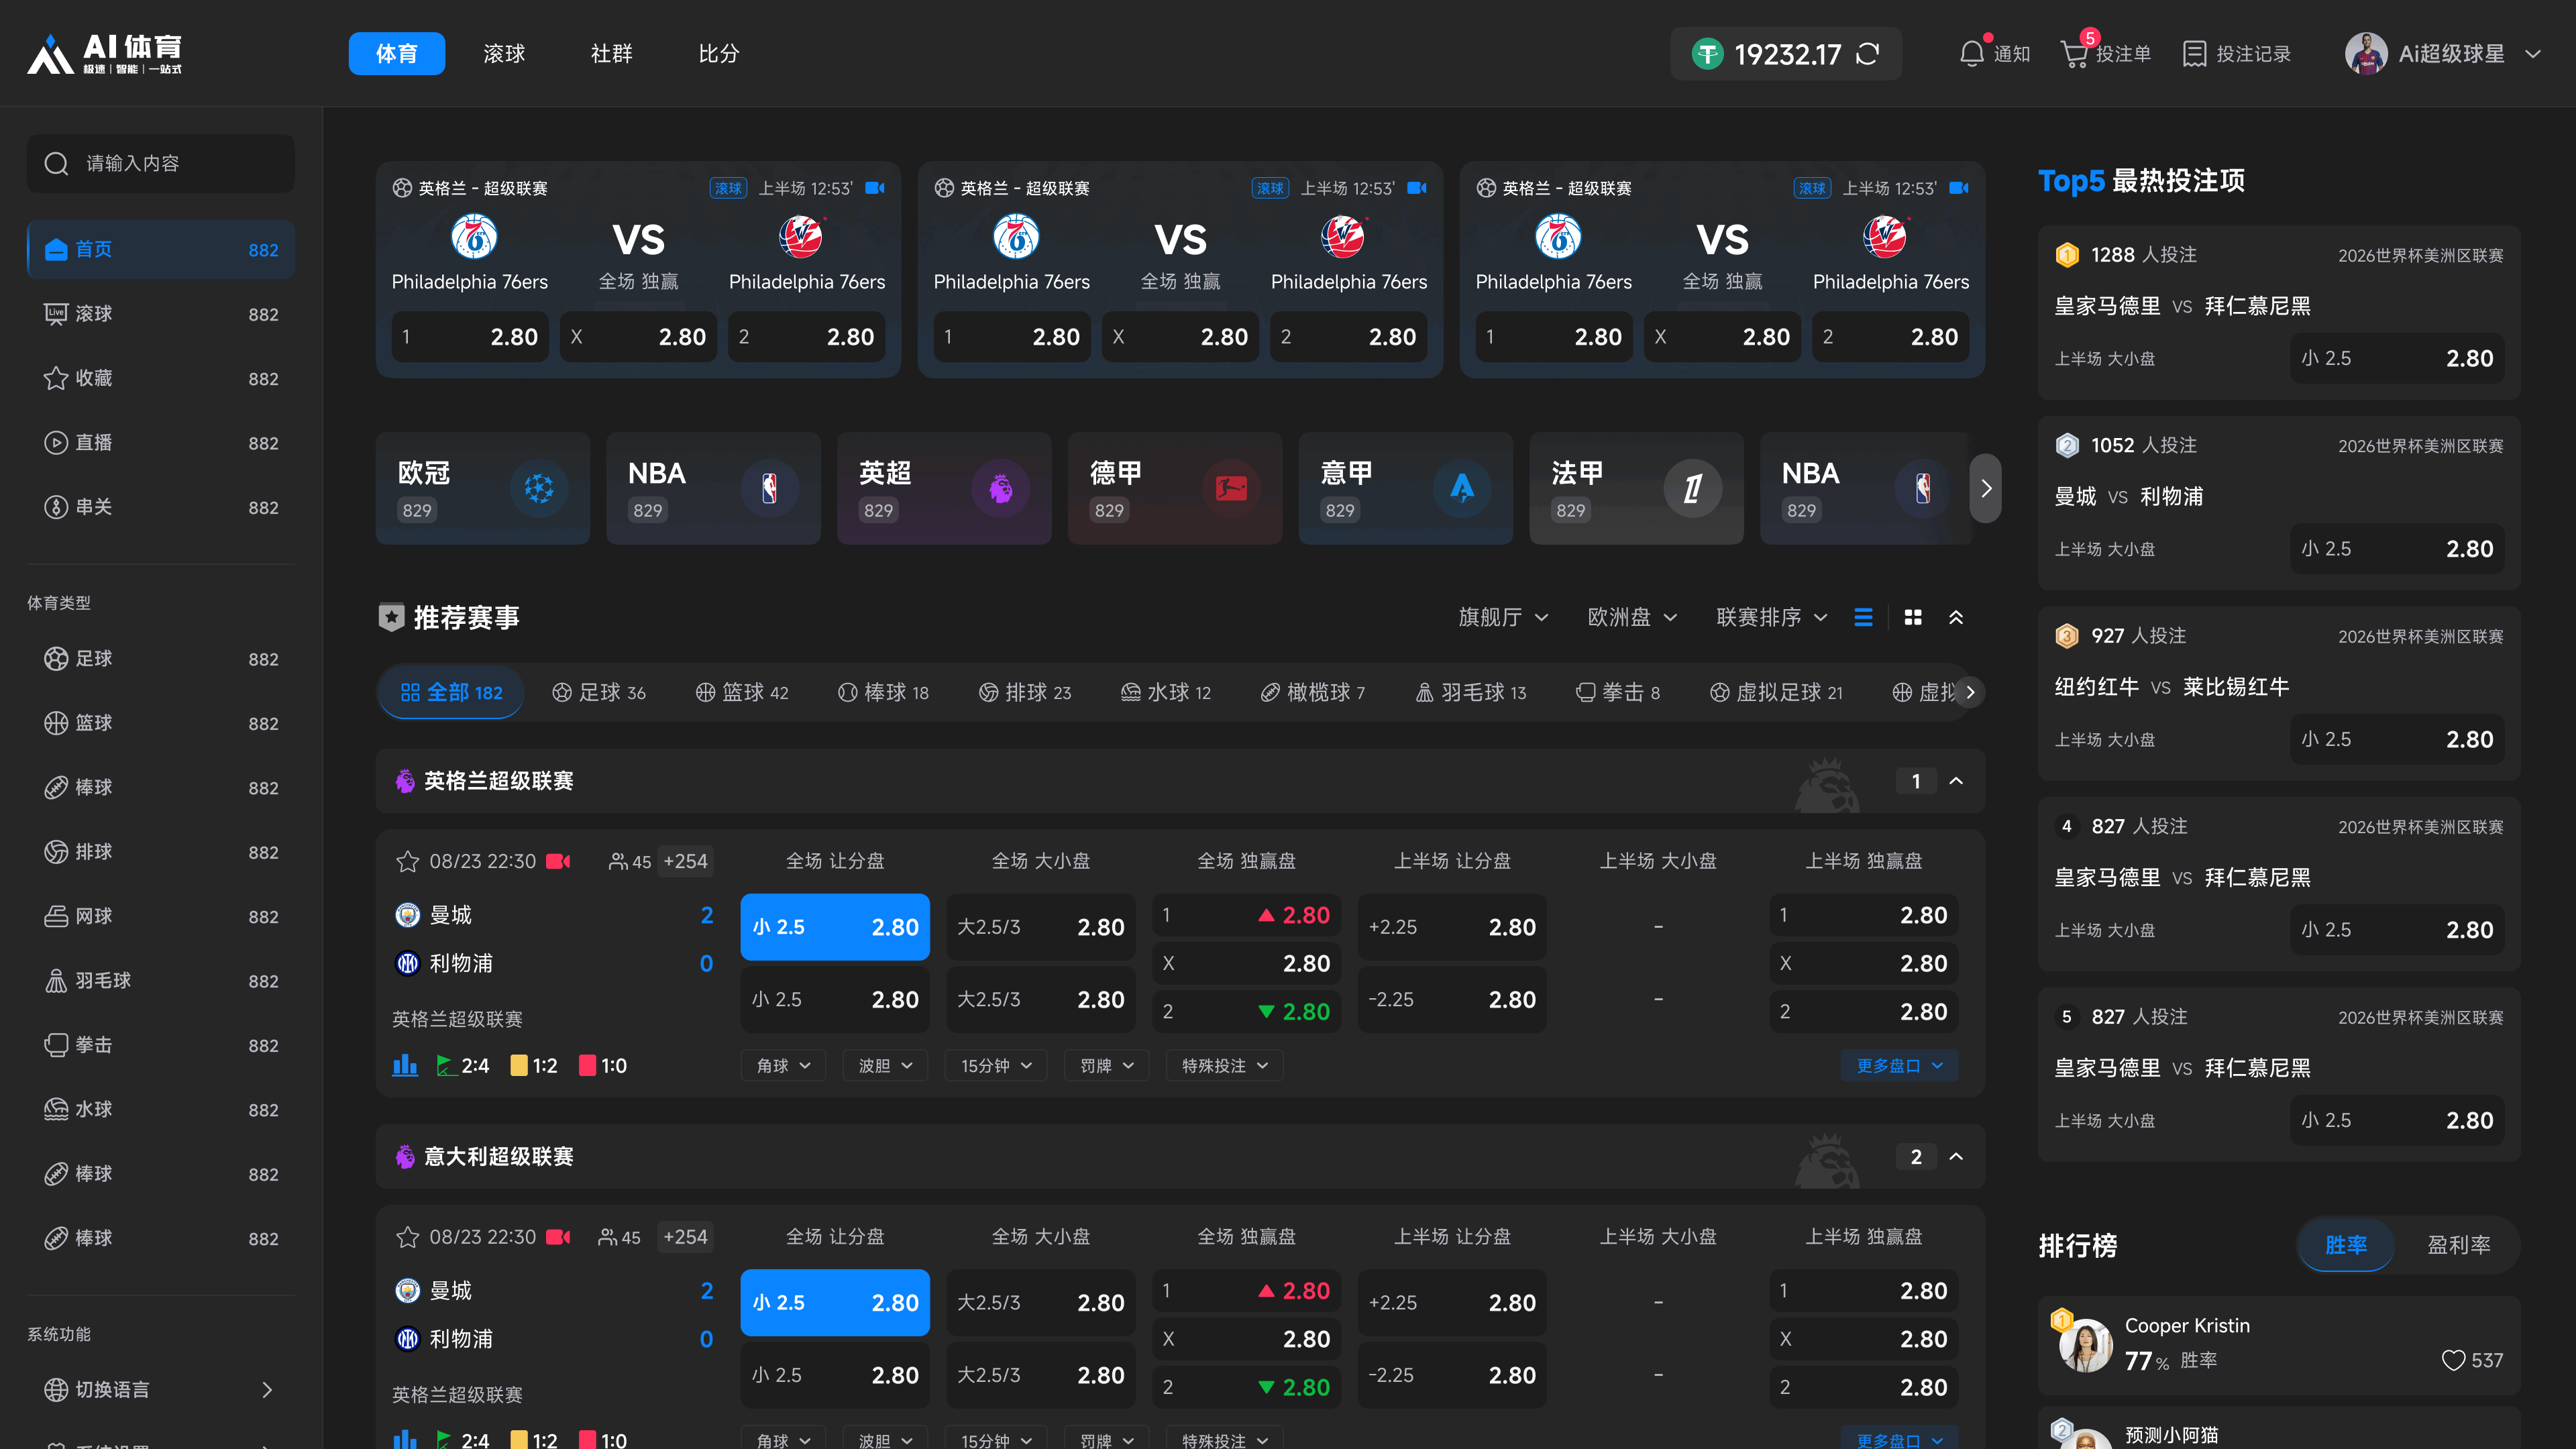This screenshot has height=1449, width=2576.
Task: Click the AI 体育 logo
Action: coord(105,54)
